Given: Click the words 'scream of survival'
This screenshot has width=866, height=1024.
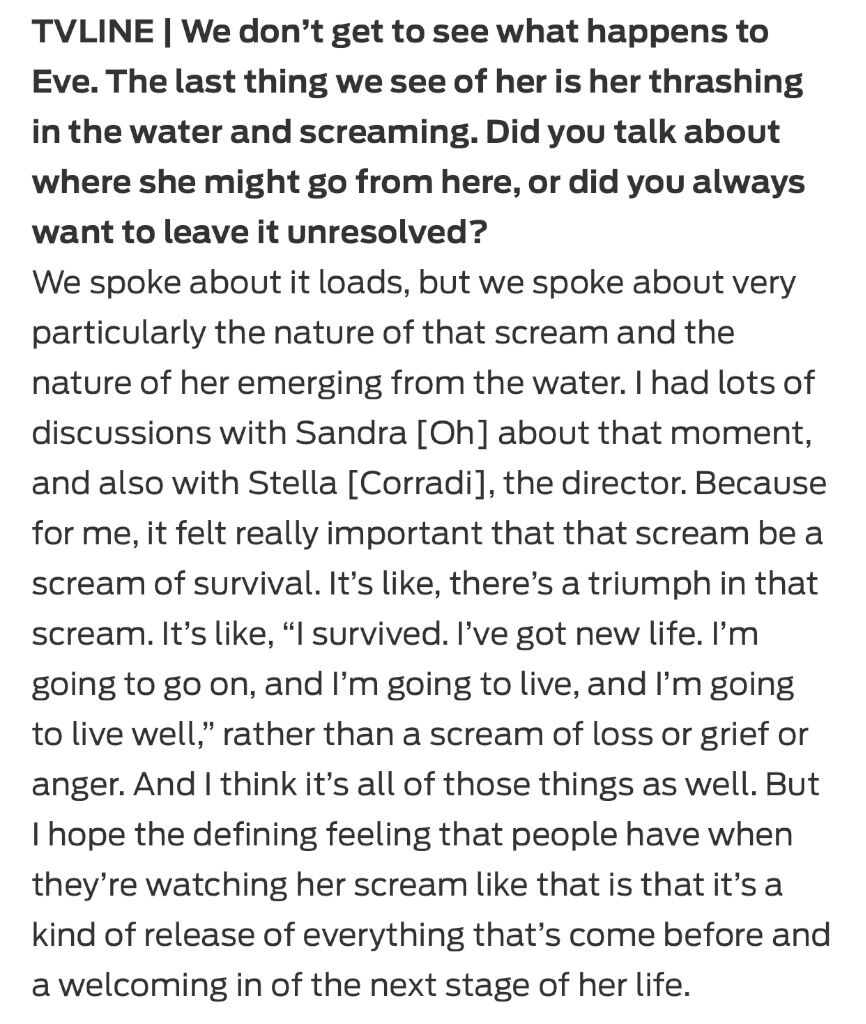Looking at the screenshot, I should click(172, 583).
